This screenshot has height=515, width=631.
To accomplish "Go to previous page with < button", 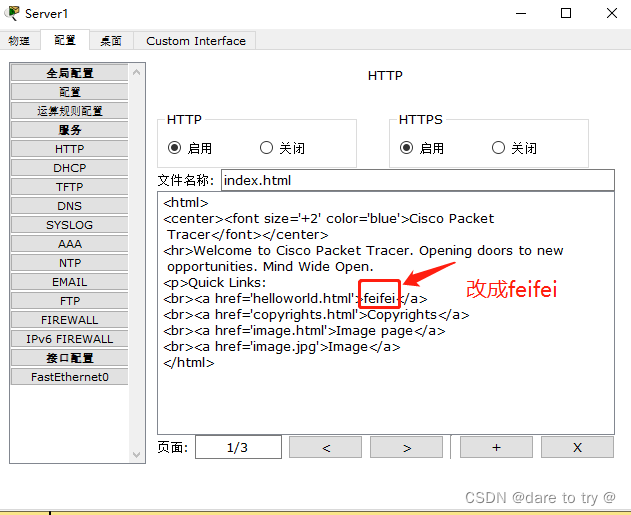I will coord(326,447).
